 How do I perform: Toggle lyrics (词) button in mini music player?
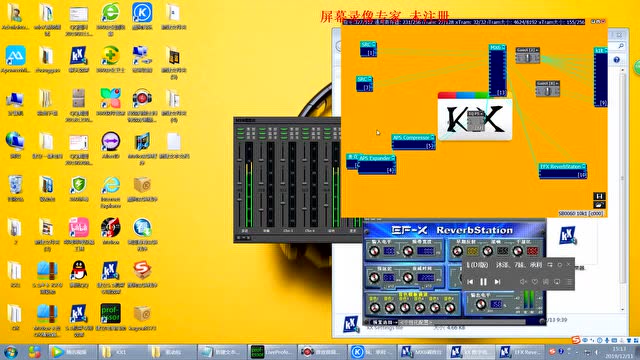pos(546,282)
